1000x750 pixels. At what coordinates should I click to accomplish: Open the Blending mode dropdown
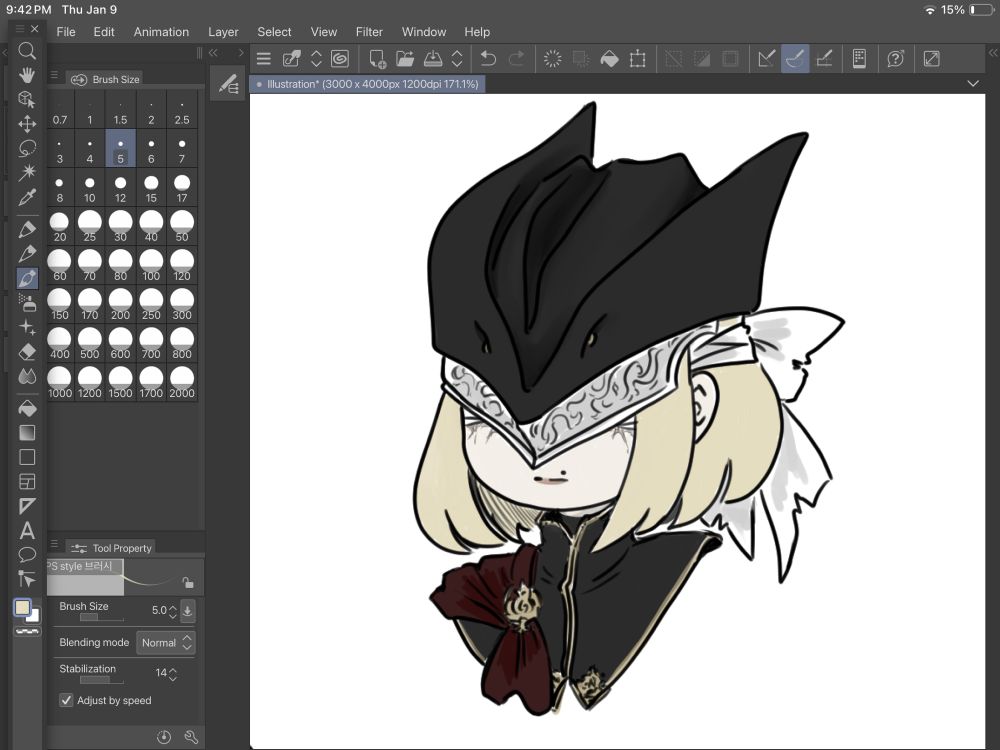coord(166,643)
